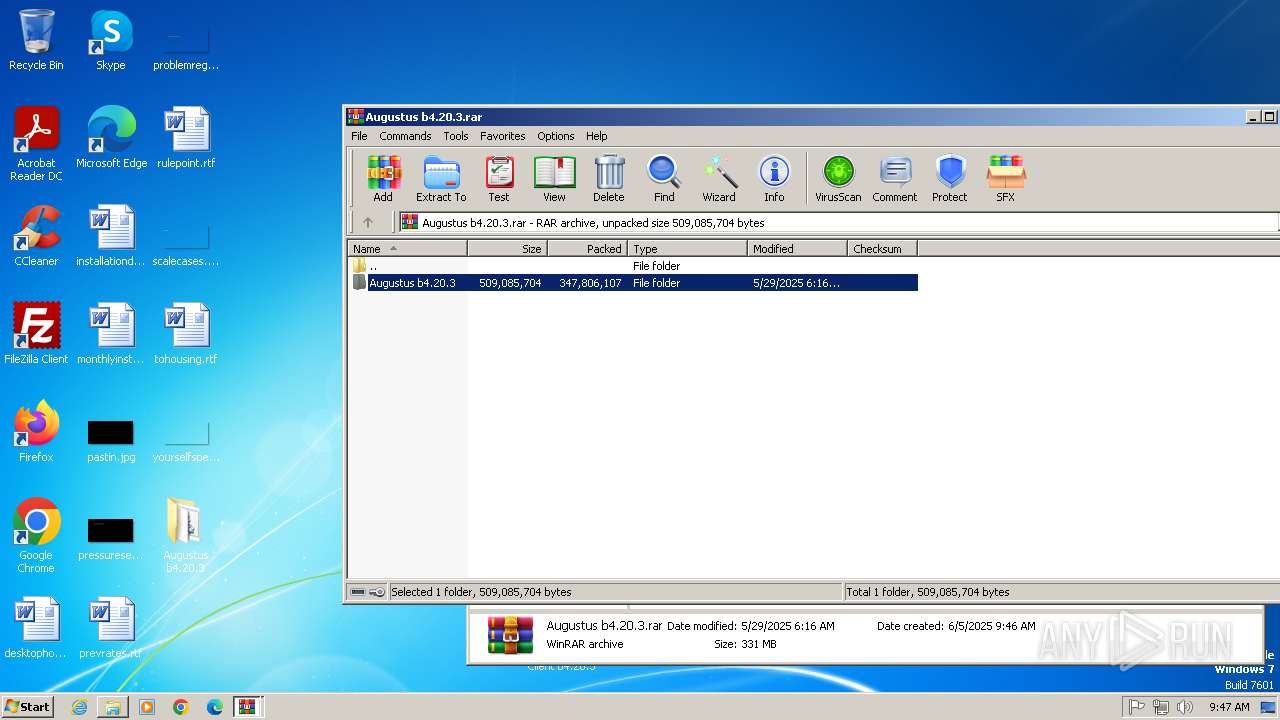Select the prevrates.rtf desktop file
This screenshot has height=720, width=1280.
(111, 628)
